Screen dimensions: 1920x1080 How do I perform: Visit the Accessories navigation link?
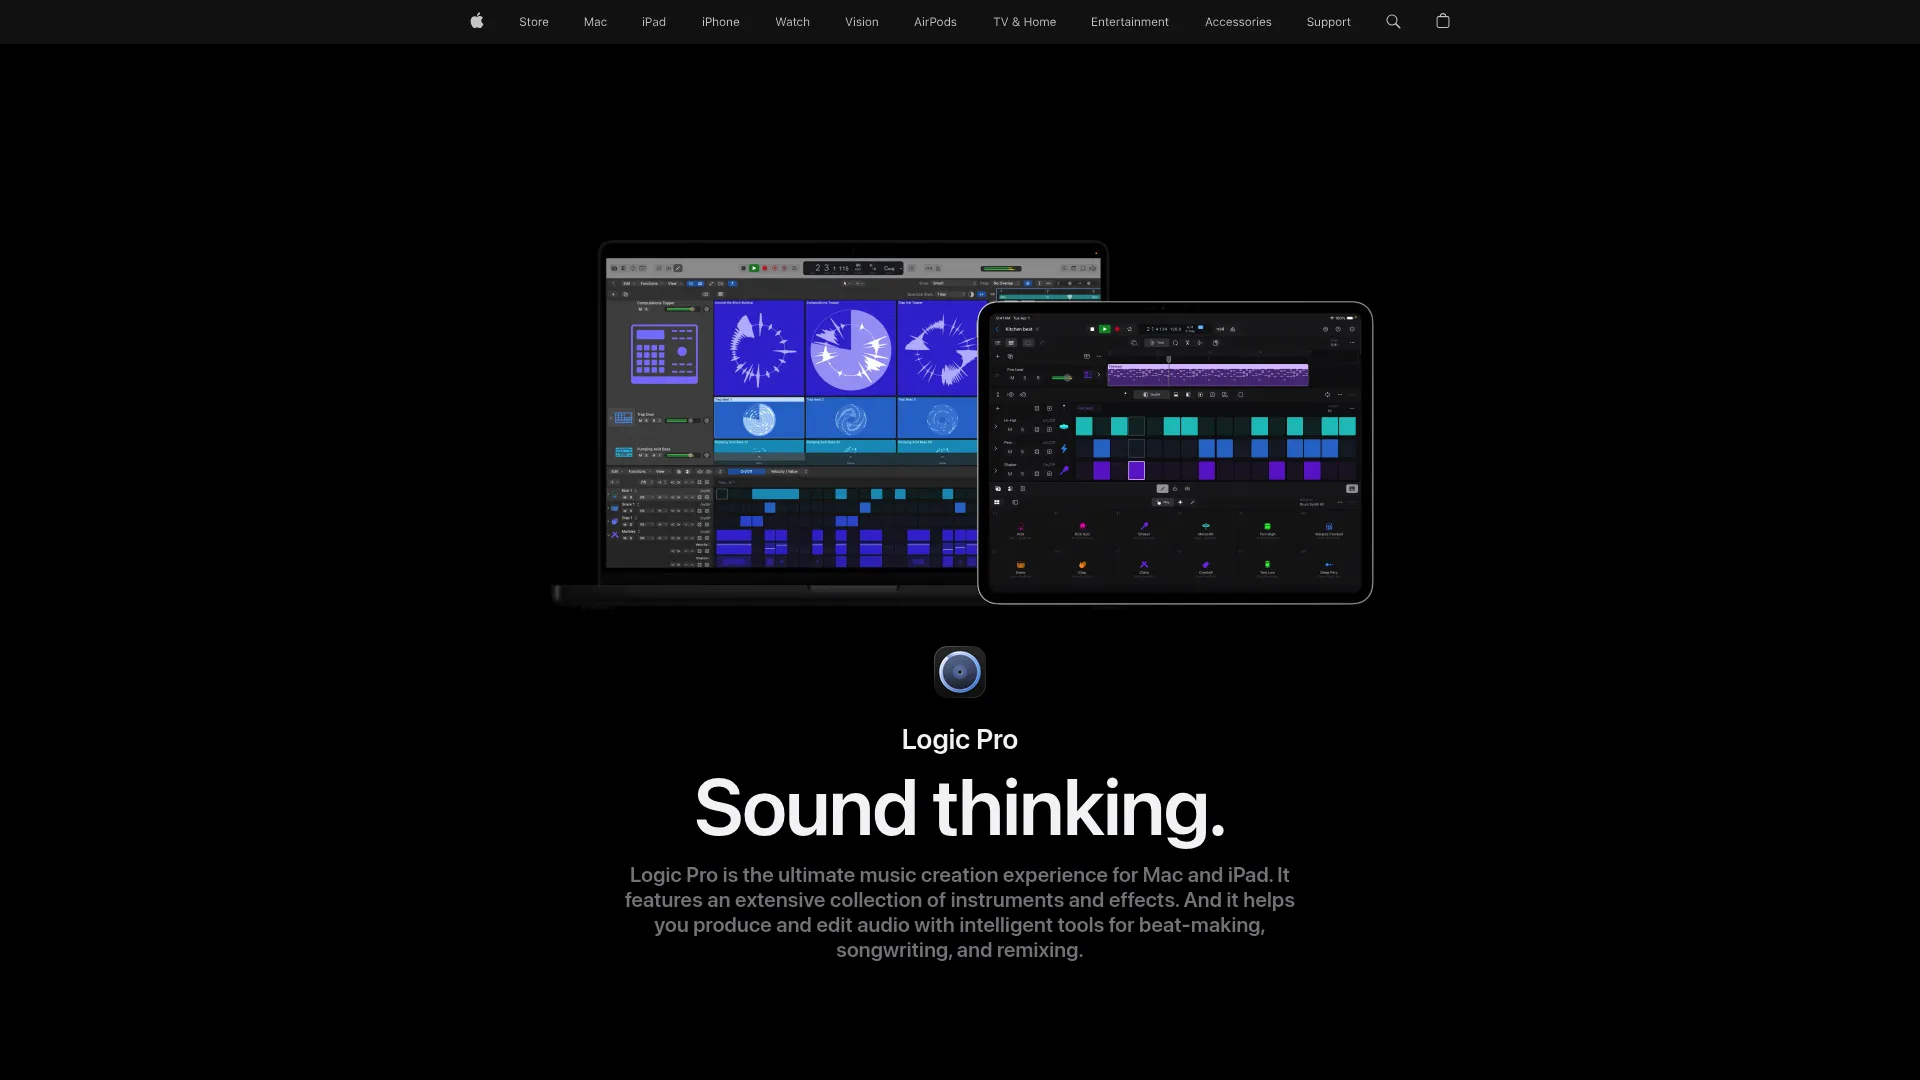point(1238,22)
